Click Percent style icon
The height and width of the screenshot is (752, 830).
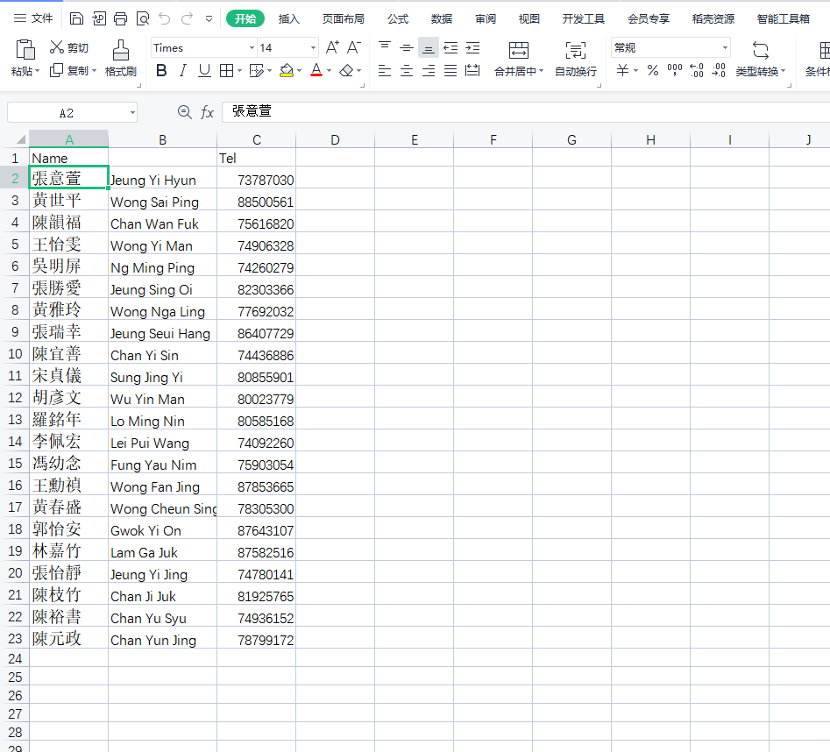coord(653,70)
